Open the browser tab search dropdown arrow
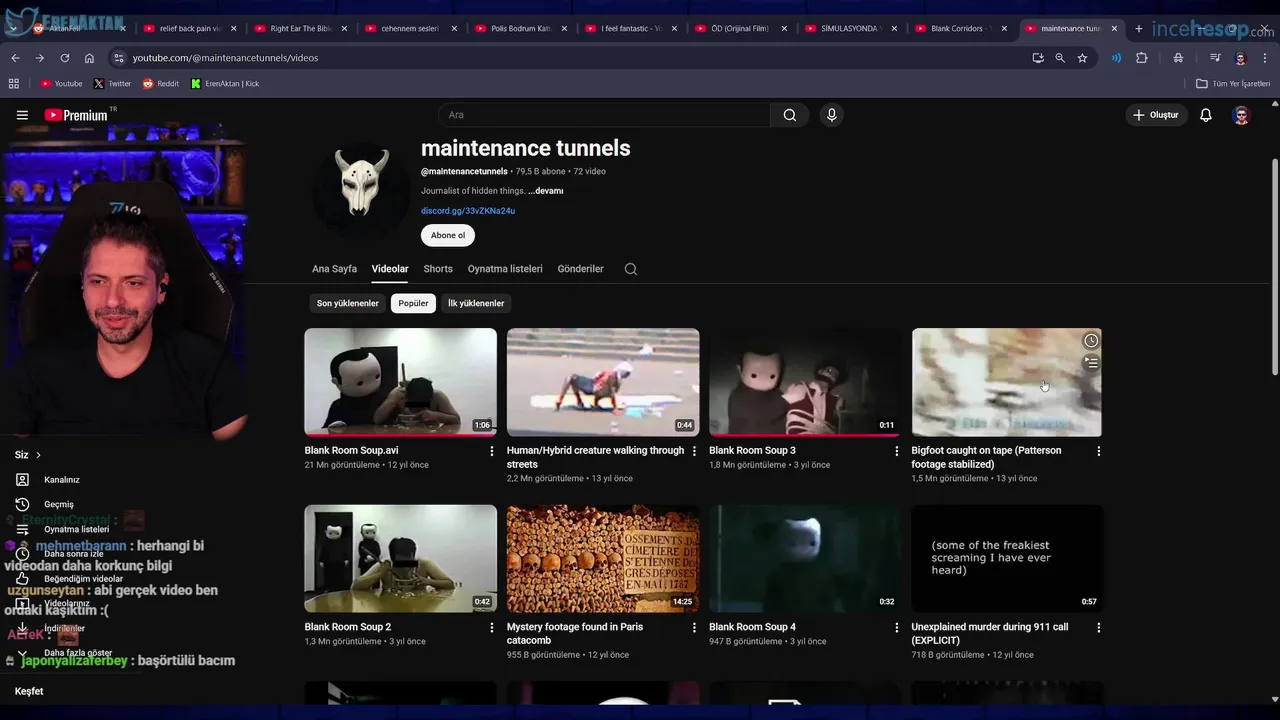The width and height of the screenshot is (1280, 720). pyautogui.click(x=13, y=28)
